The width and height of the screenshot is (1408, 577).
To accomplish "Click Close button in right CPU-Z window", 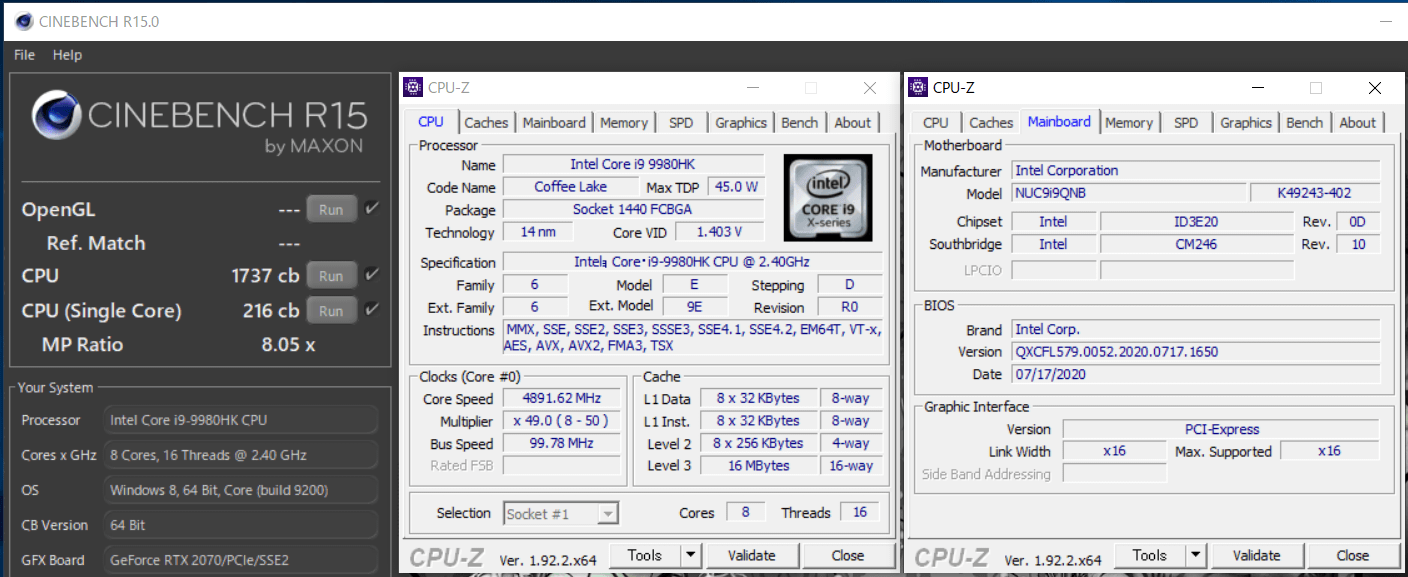I will coord(1353,555).
